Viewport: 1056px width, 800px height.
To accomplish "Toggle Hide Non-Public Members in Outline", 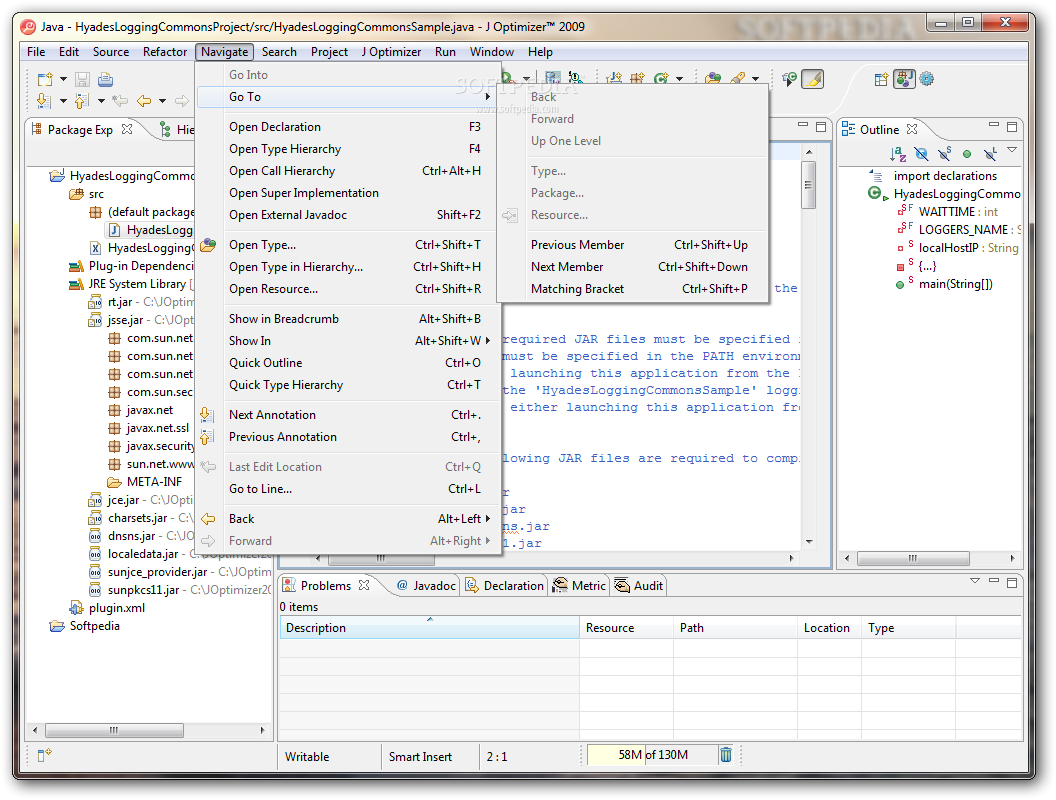I will pyautogui.click(x=967, y=154).
